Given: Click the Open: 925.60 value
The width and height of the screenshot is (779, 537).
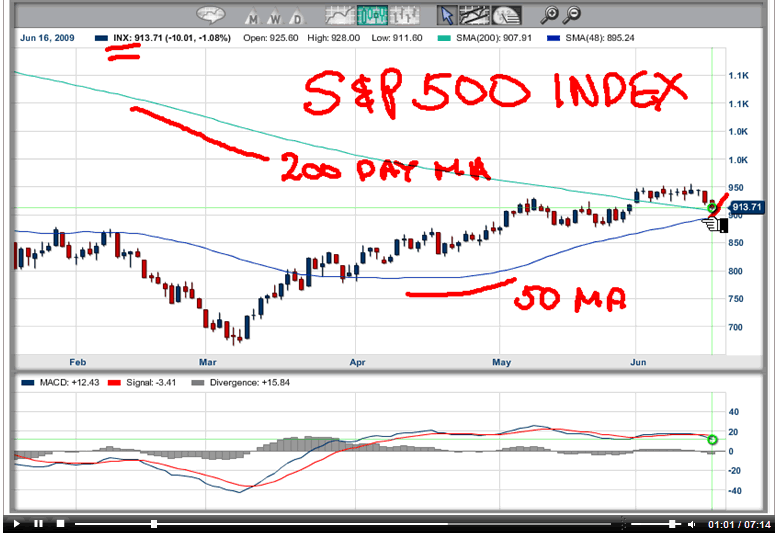Looking at the screenshot, I should 271,38.
